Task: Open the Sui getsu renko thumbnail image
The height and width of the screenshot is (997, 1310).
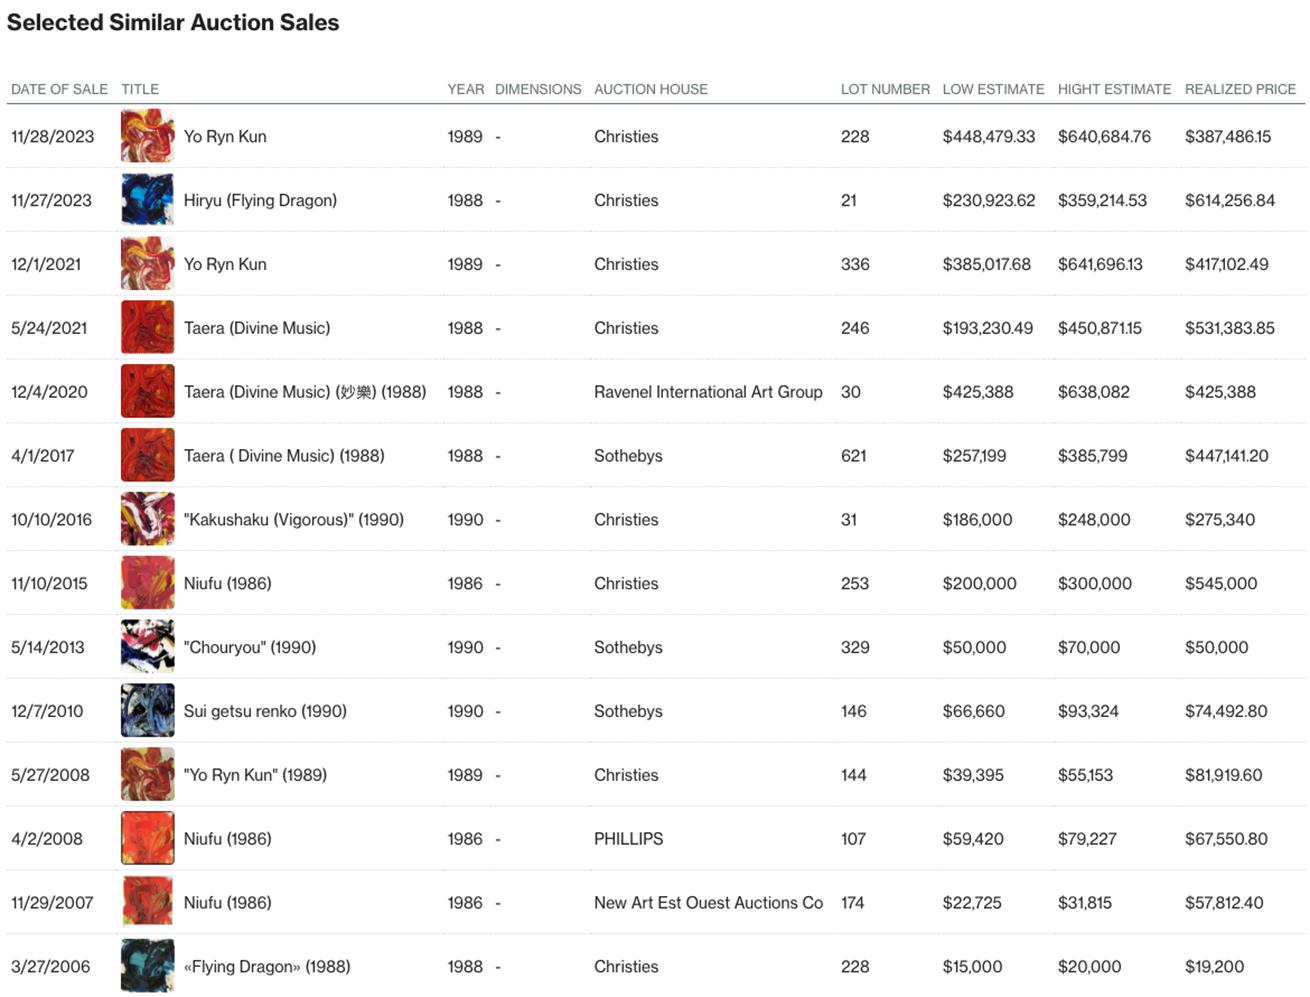Action: [147, 711]
